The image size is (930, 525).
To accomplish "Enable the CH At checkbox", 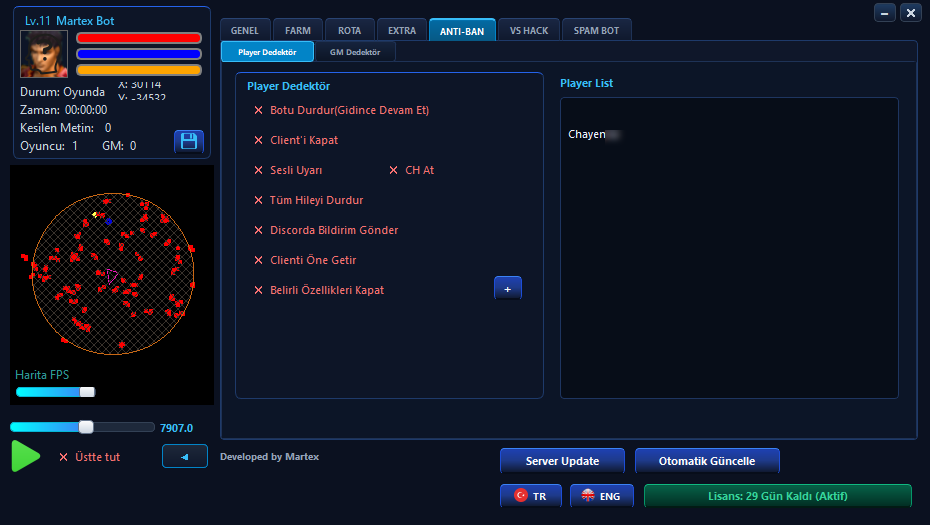I will 412,170.
